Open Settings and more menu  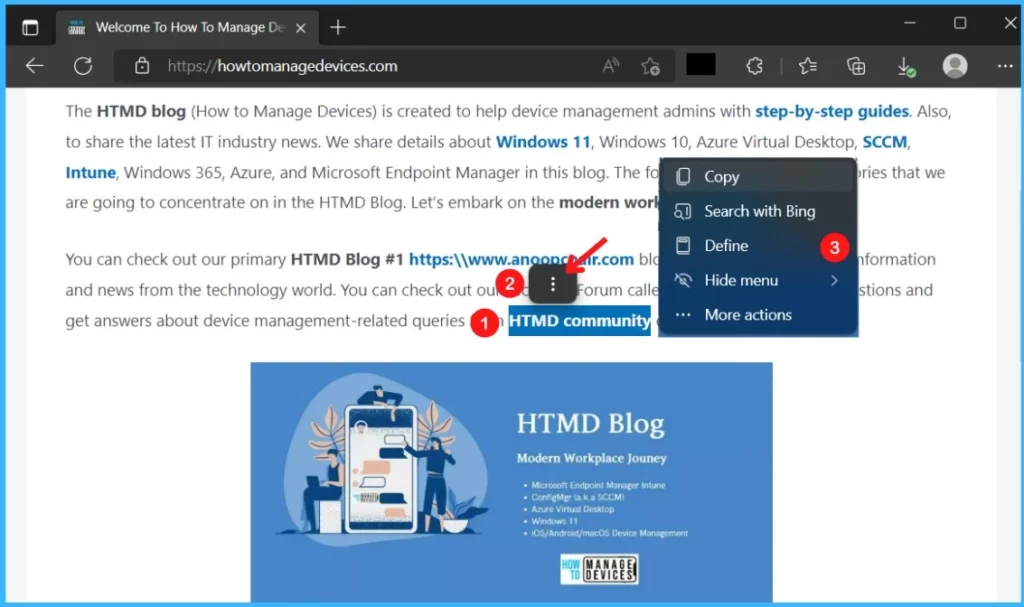pos(1005,66)
